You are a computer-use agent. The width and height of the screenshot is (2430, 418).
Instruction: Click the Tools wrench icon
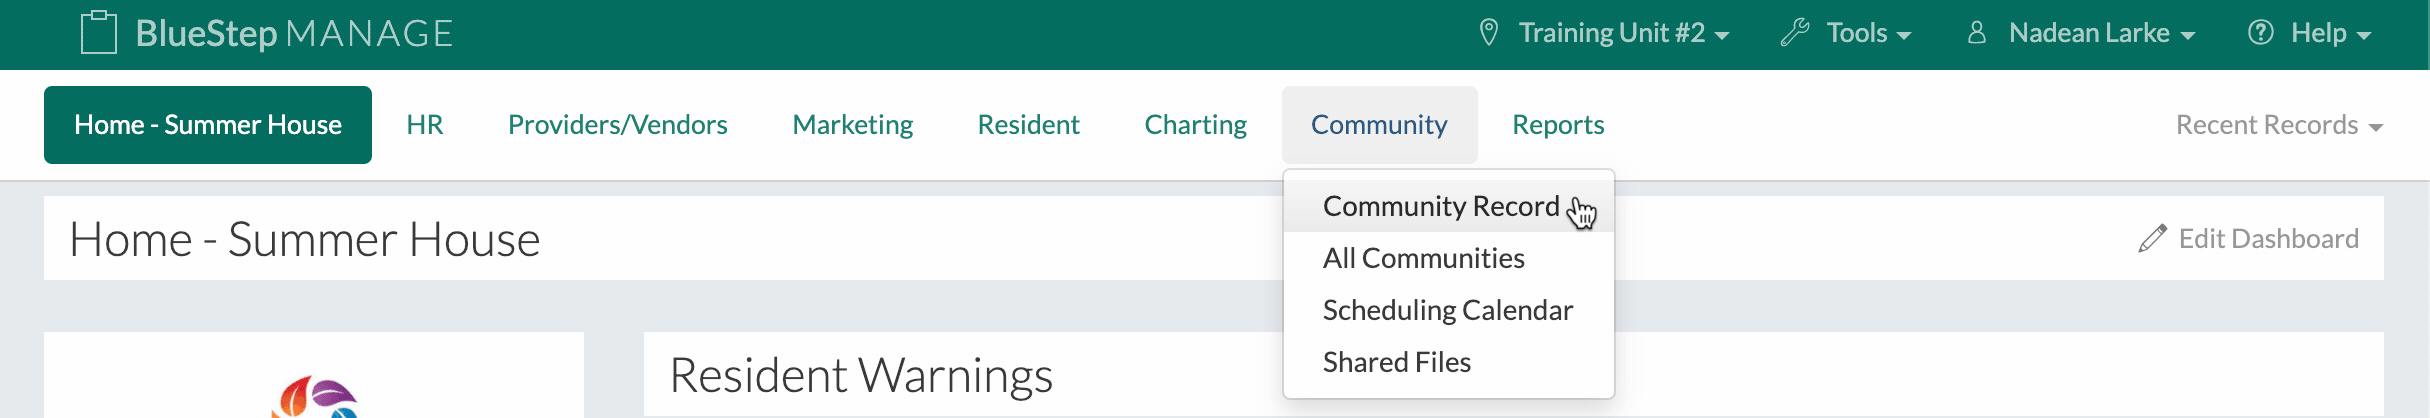[1795, 32]
